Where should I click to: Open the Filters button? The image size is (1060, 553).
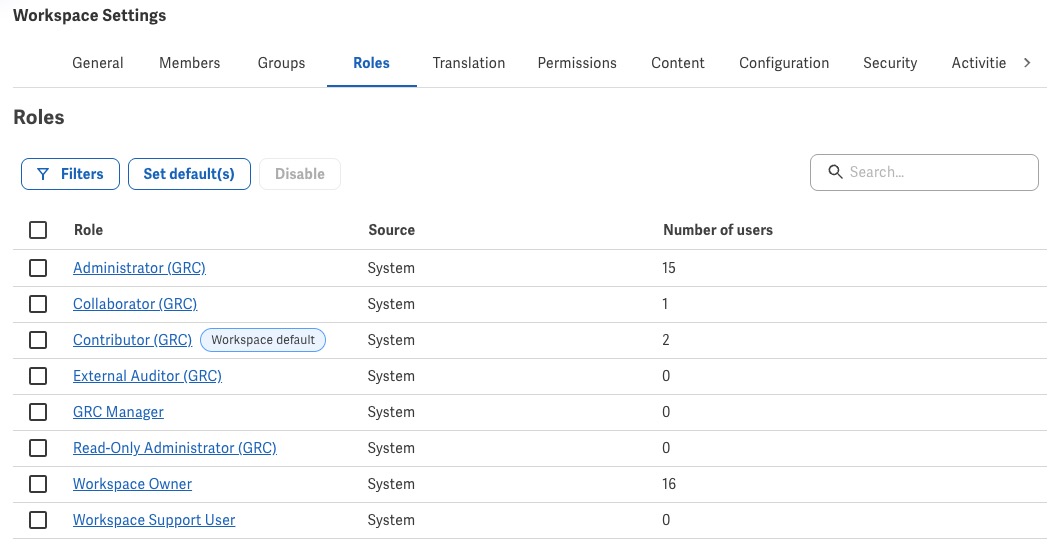70,174
